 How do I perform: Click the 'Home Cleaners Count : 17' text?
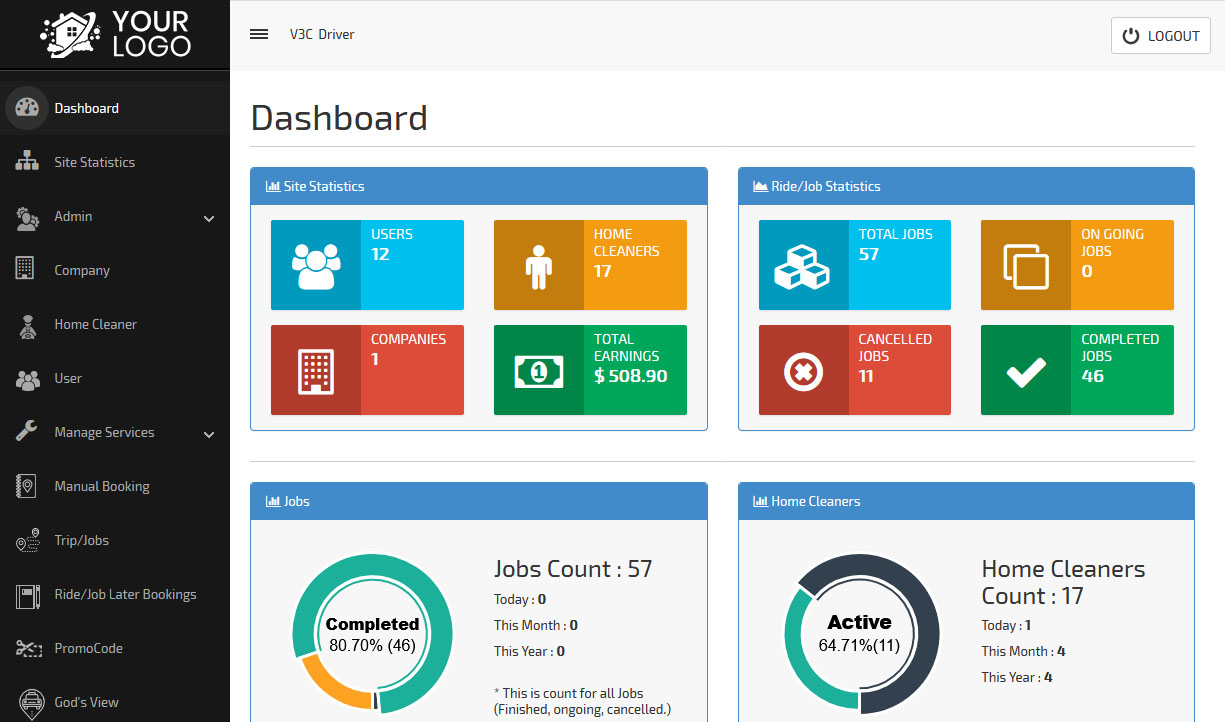1063,582
